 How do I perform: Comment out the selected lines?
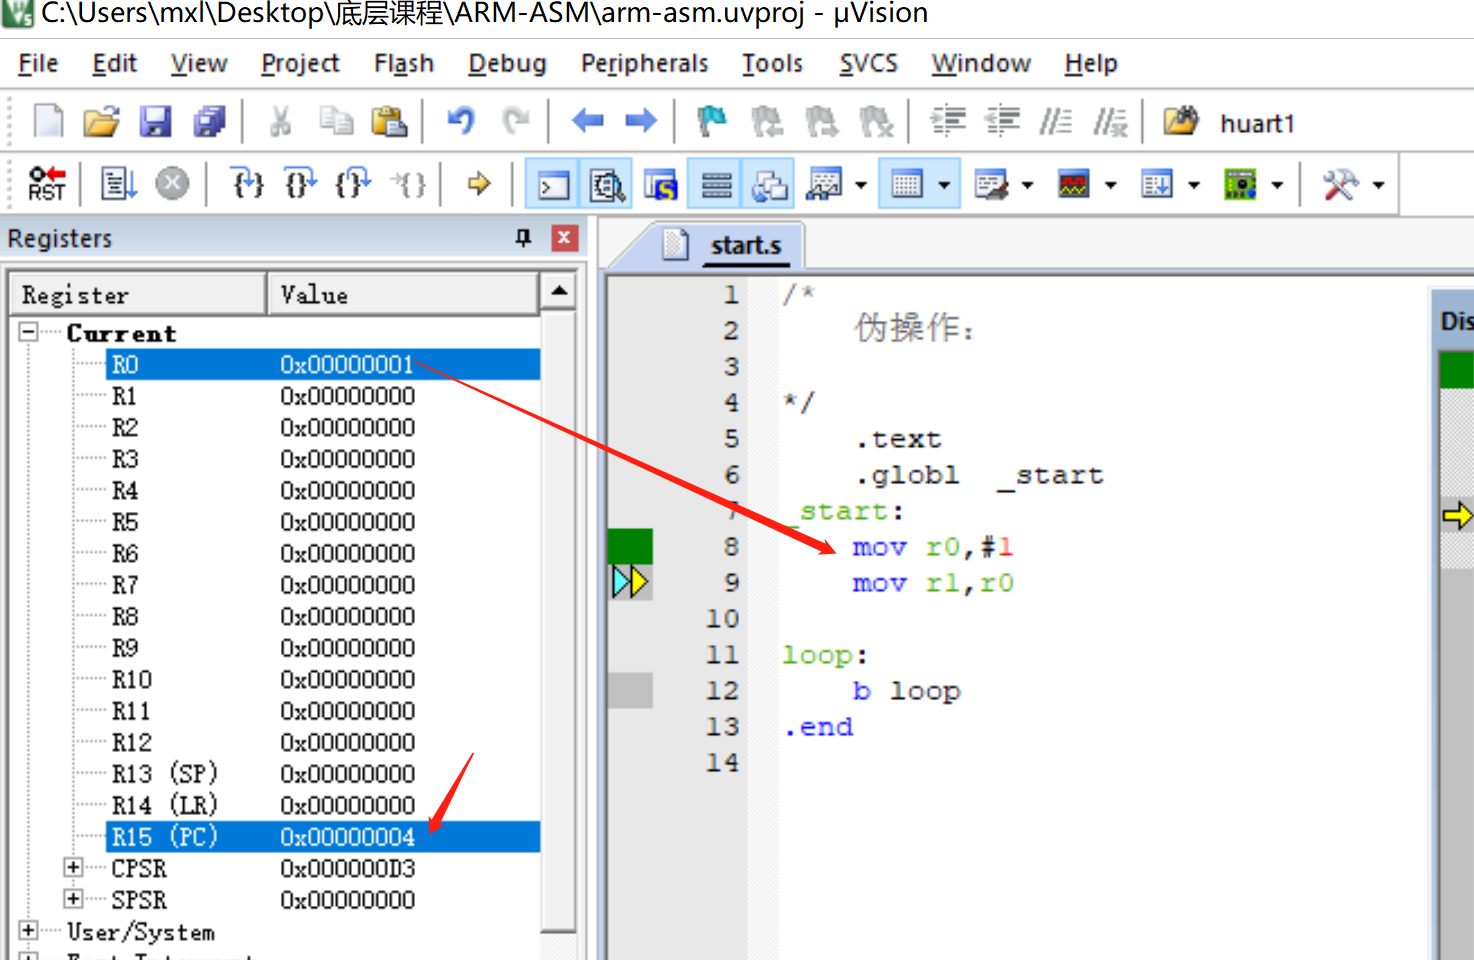click(1056, 121)
